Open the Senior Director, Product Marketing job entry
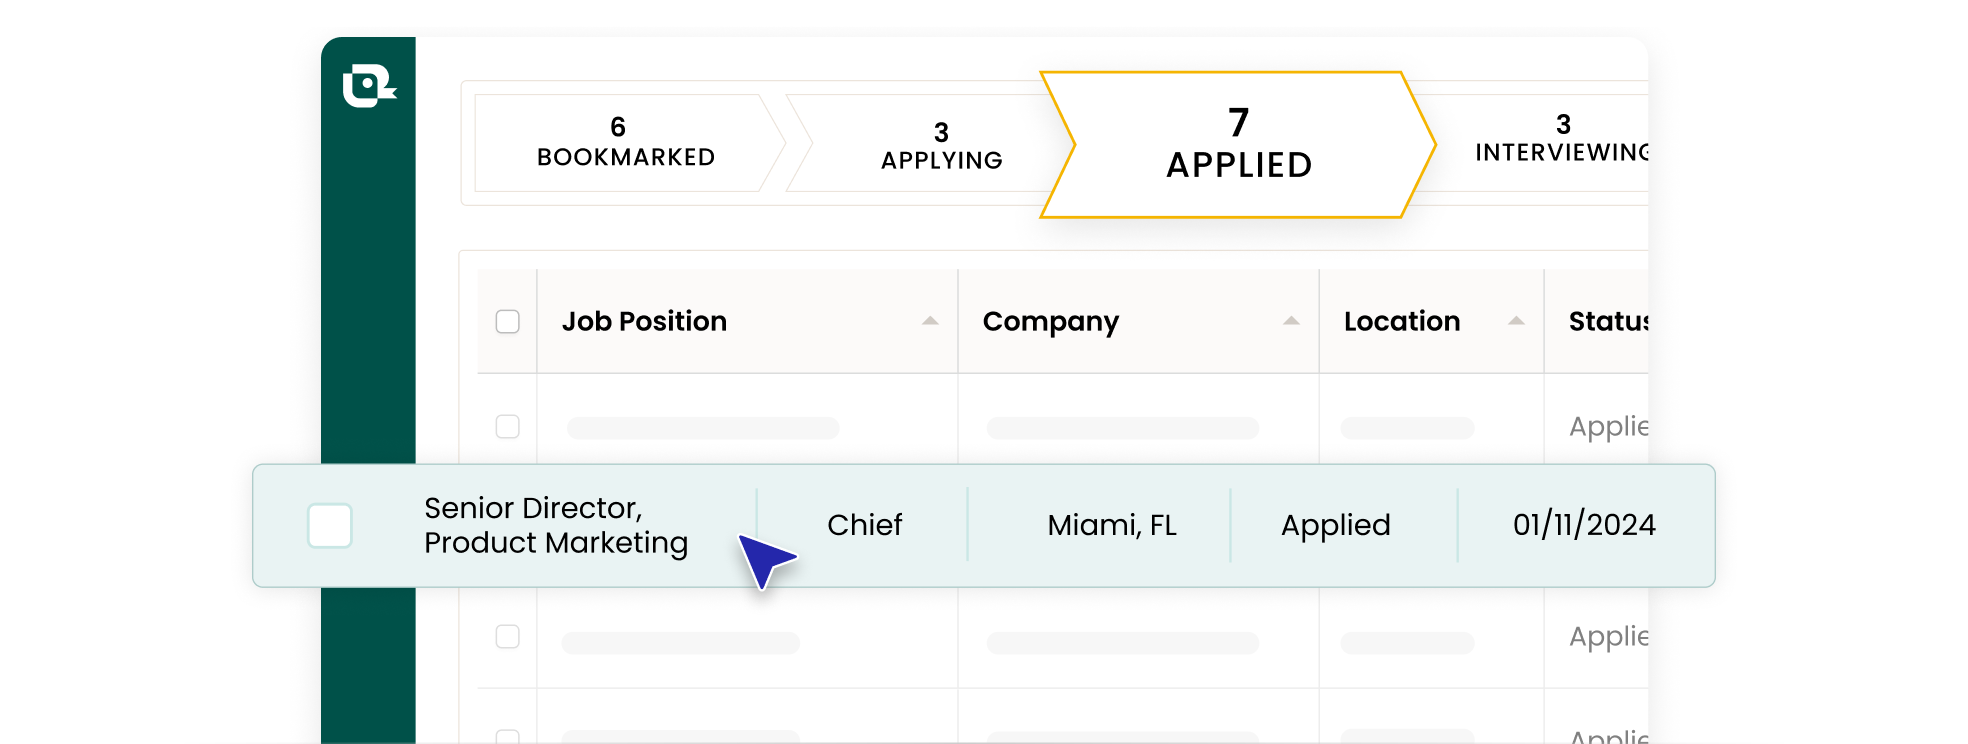The image size is (1968, 744). 556,525
